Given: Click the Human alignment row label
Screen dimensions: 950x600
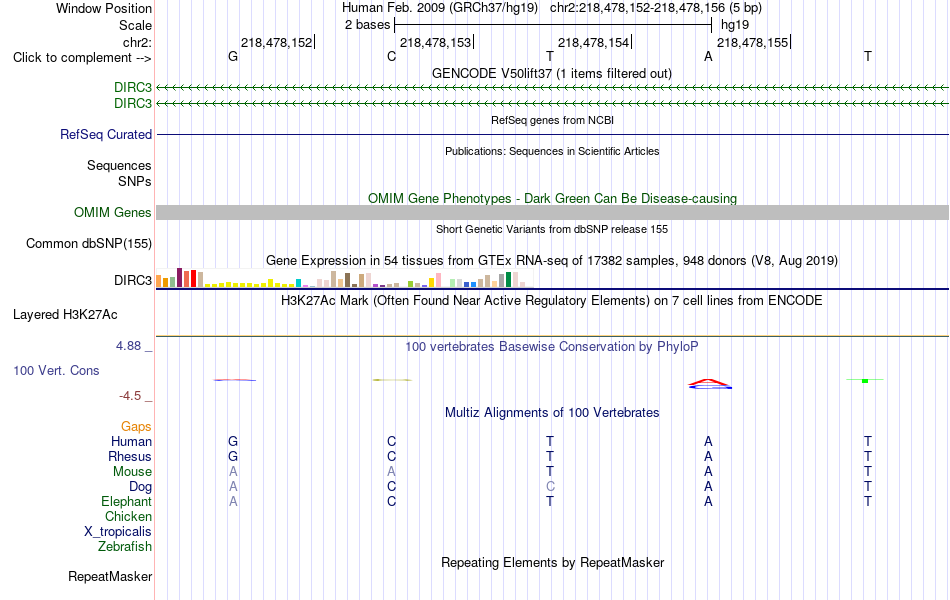Looking at the screenshot, I should (x=131, y=442).
